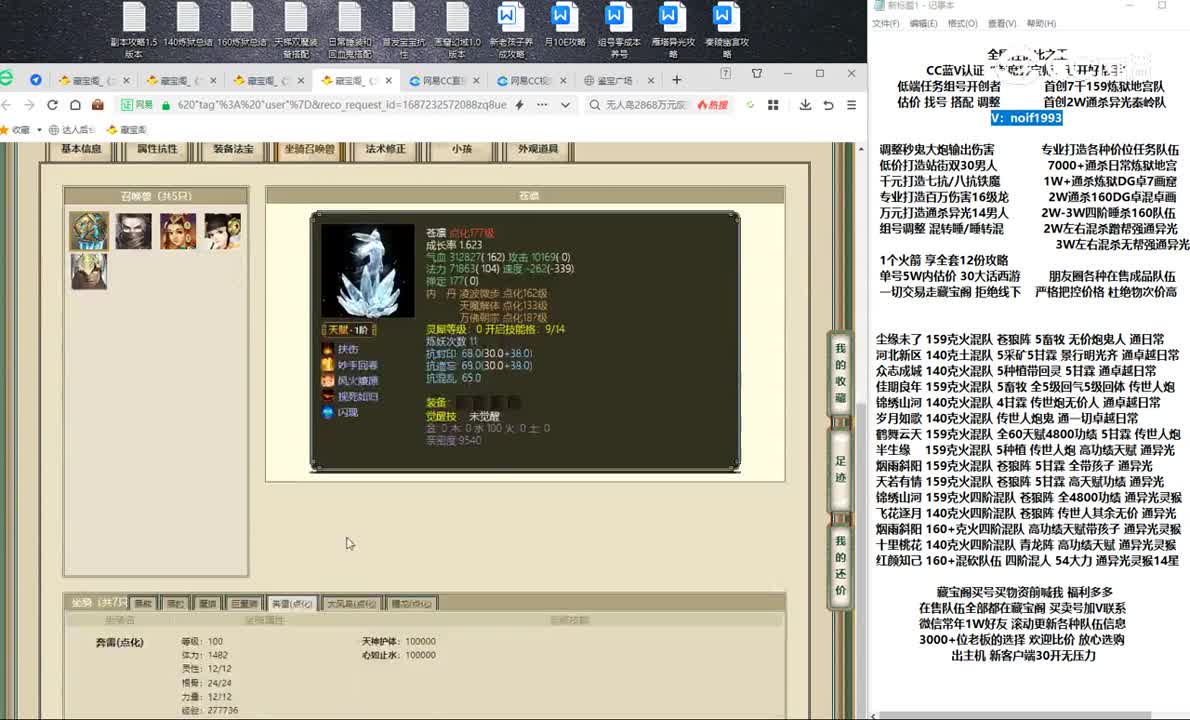The width and height of the screenshot is (1190, 720).
Task: Click the 扶伤 skill icon
Action: (x=327, y=349)
